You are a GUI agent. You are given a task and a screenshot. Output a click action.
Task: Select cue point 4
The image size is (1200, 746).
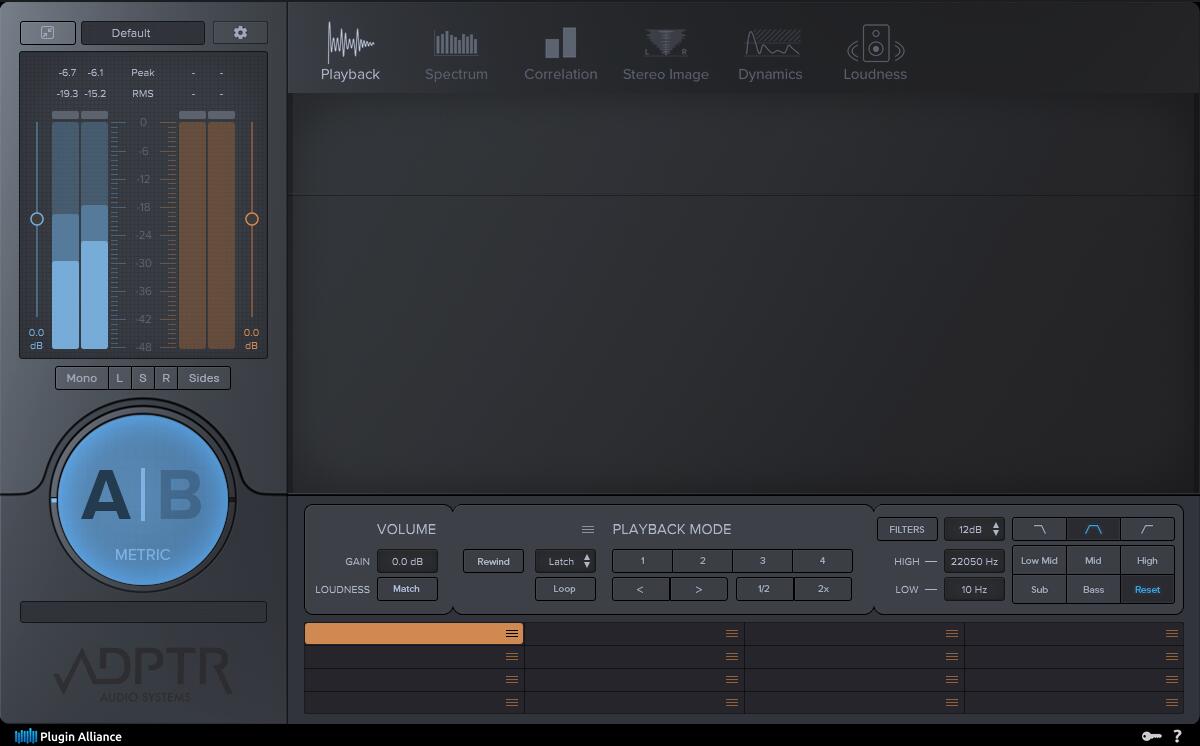coord(823,562)
